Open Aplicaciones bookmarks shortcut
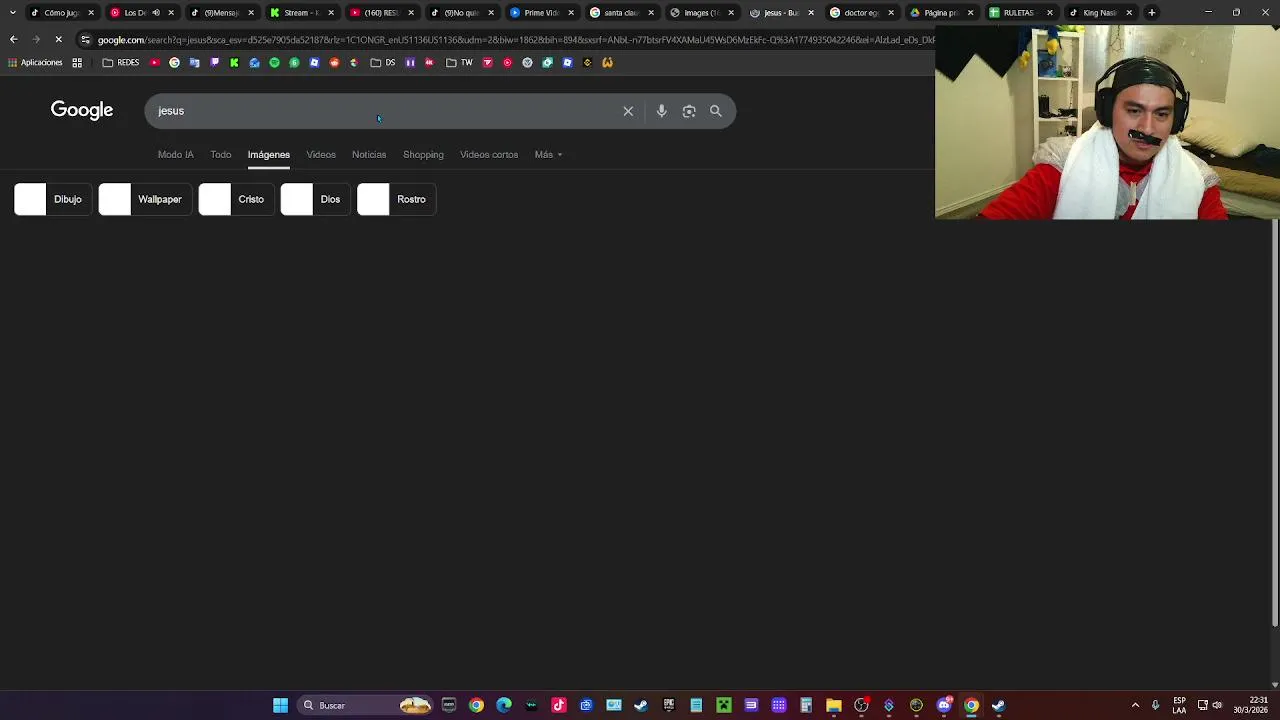The image size is (1280, 720). coord(35,62)
